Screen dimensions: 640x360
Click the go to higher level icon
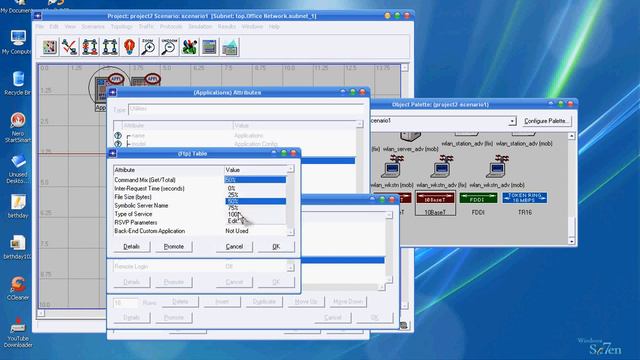[x=129, y=47]
